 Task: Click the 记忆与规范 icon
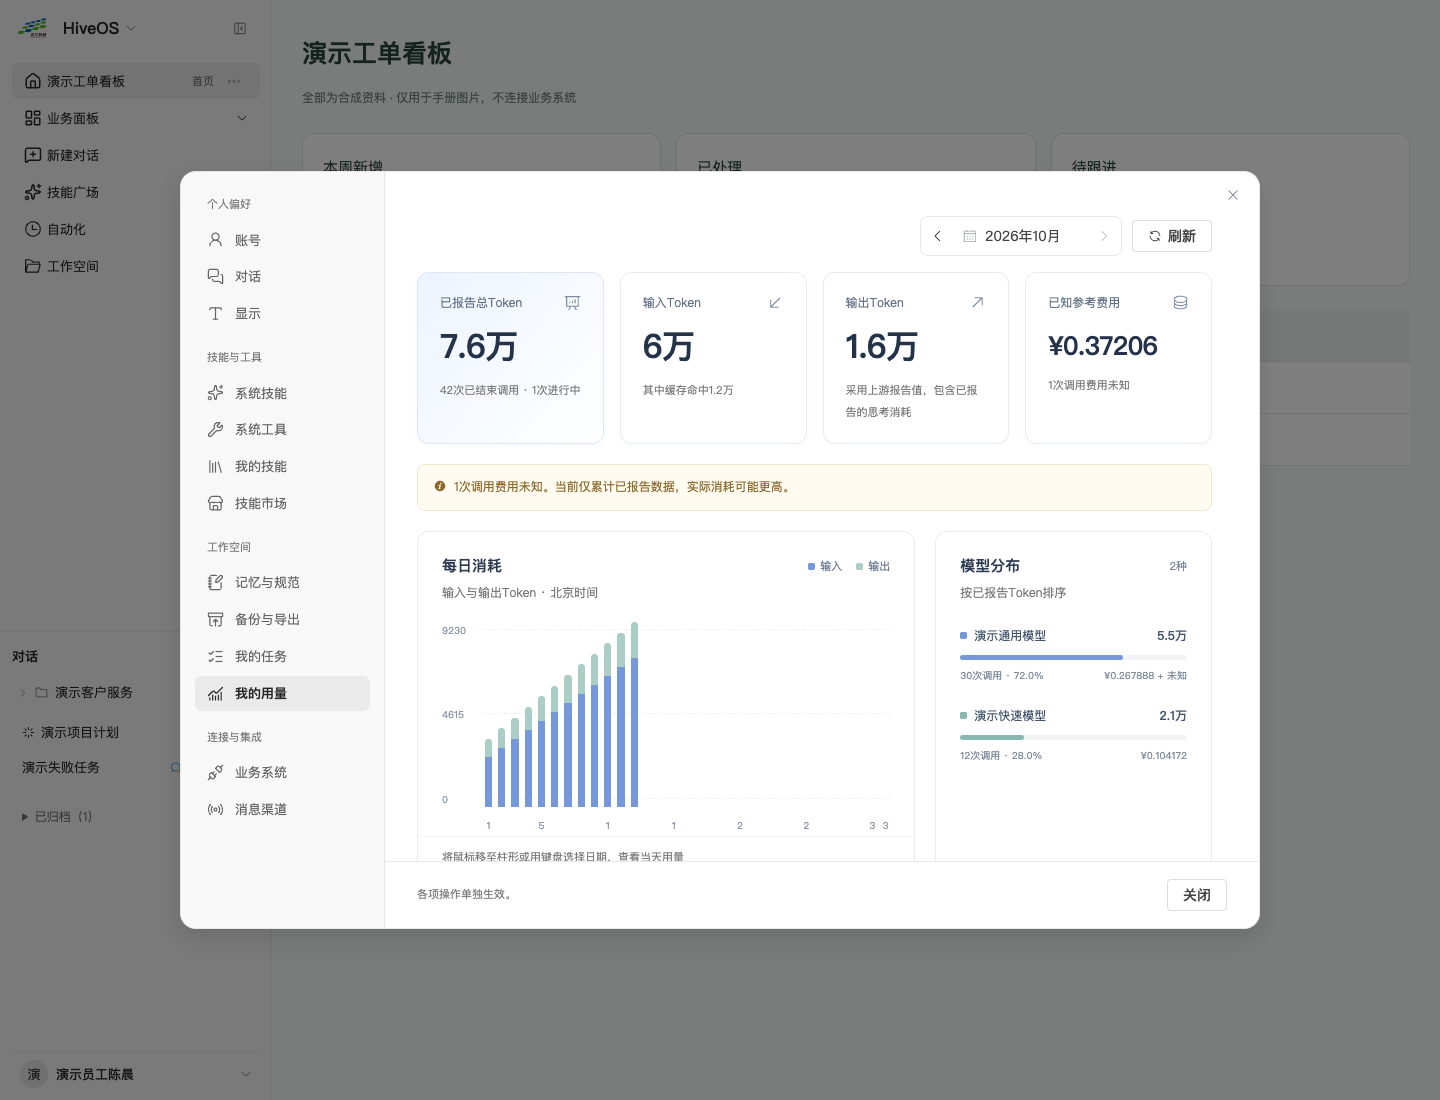pyautogui.click(x=215, y=583)
